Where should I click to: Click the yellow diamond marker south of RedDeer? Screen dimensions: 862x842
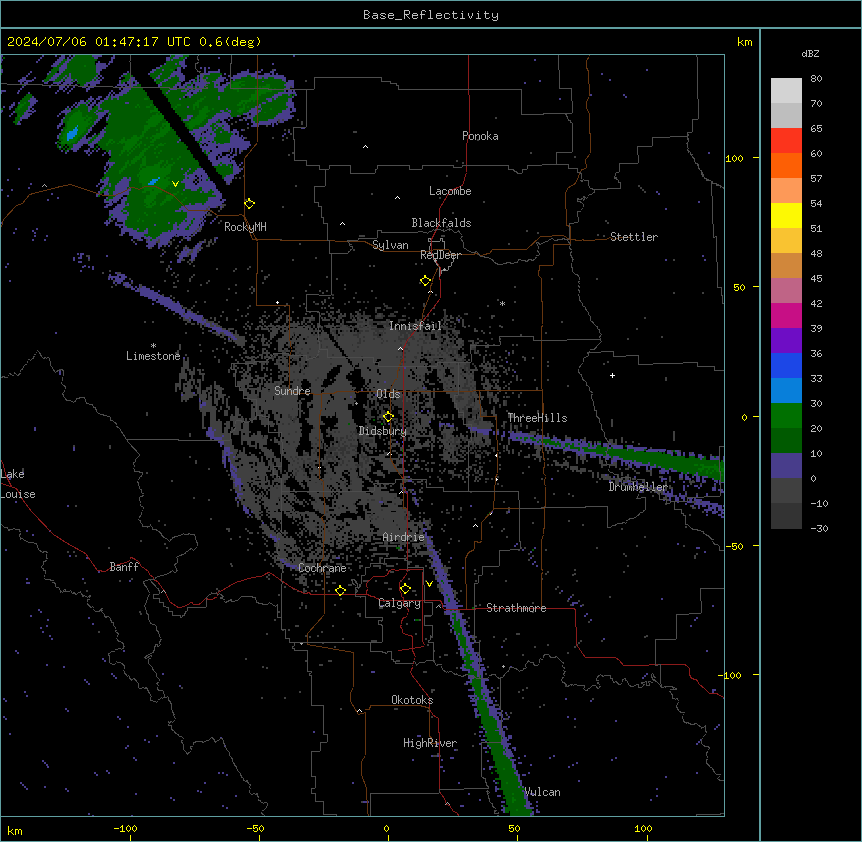pos(425,281)
